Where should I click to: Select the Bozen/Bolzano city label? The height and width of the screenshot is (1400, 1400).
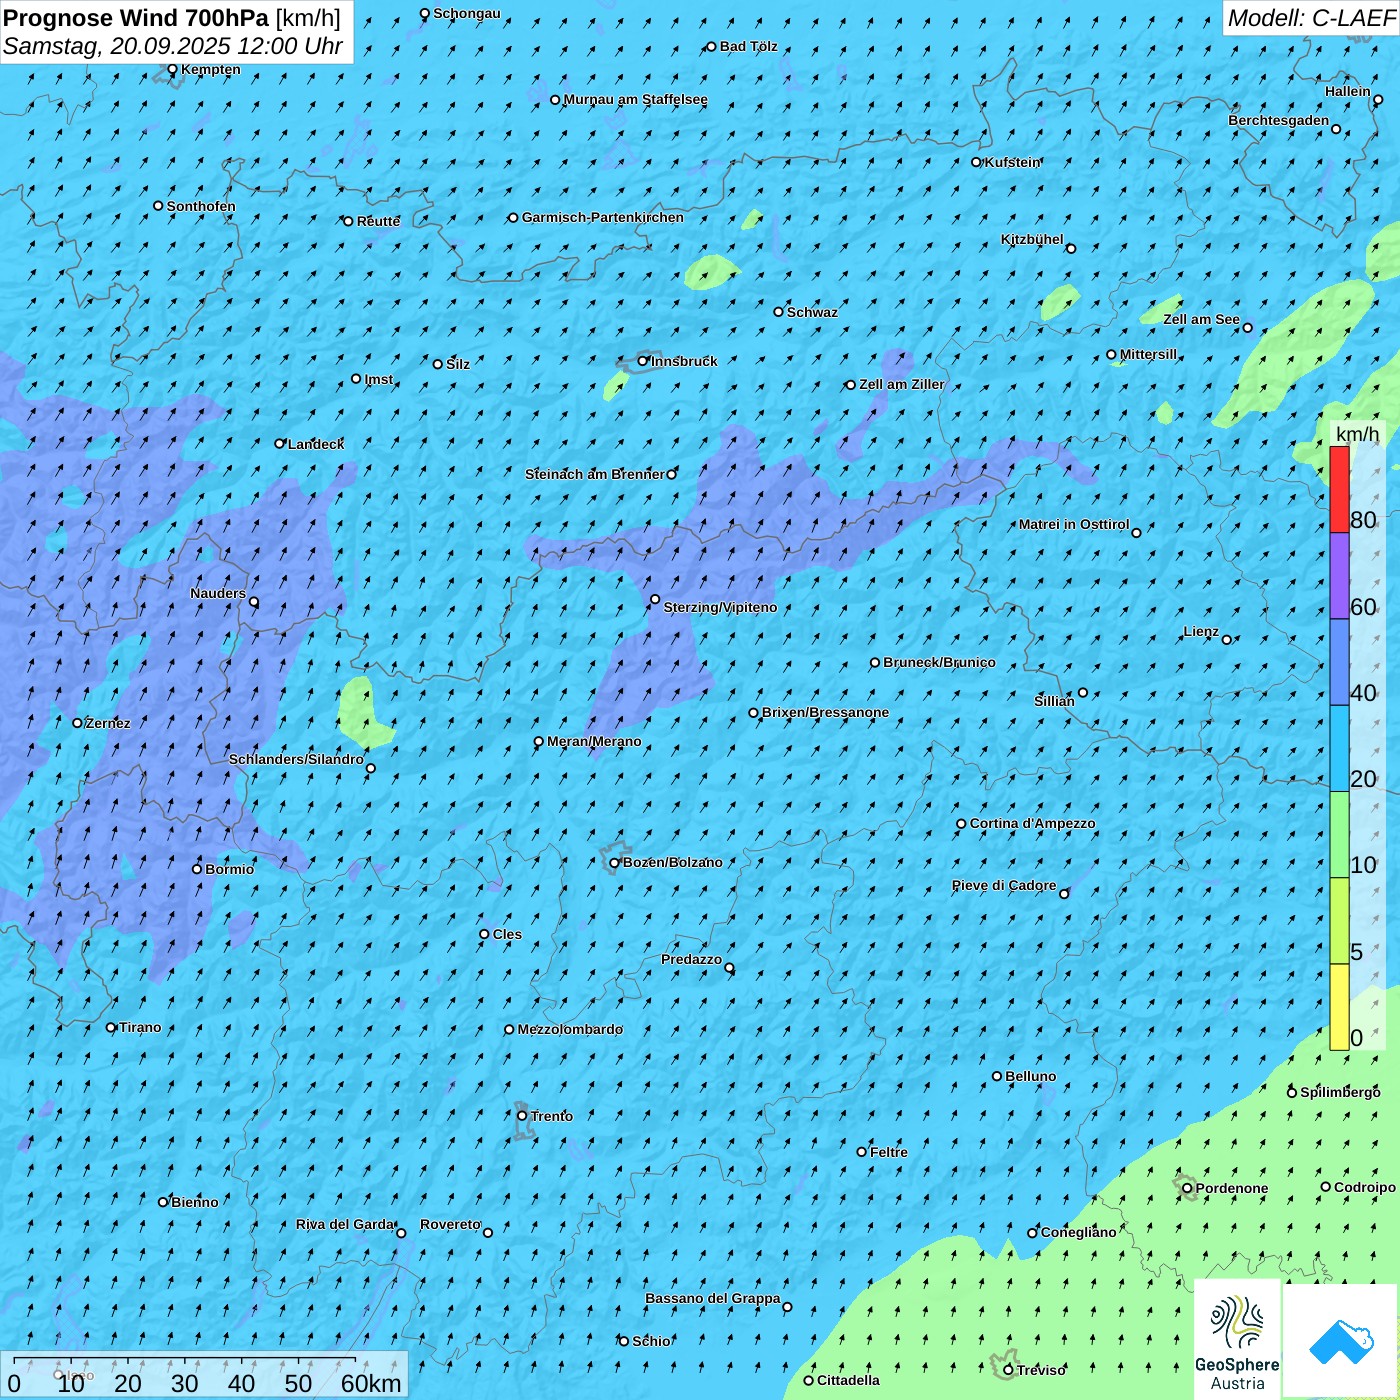tap(672, 862)
